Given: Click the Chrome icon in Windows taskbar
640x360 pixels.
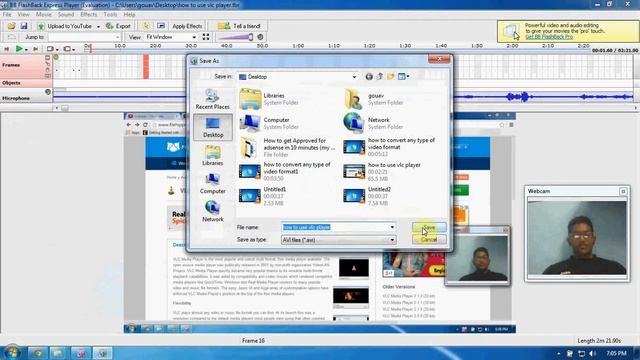Looking at the screenshot, I should 38,353.
